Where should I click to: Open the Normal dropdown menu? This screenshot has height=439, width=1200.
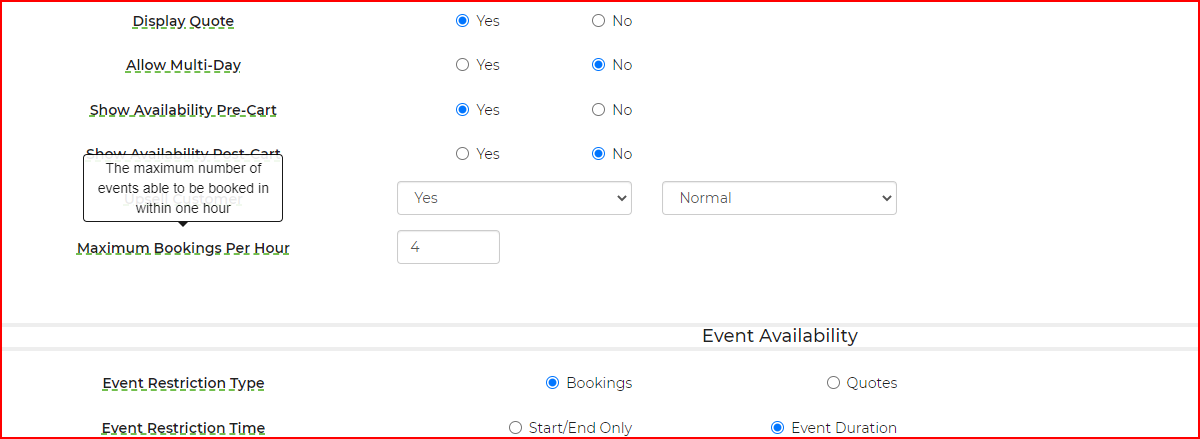coord(779,198)
